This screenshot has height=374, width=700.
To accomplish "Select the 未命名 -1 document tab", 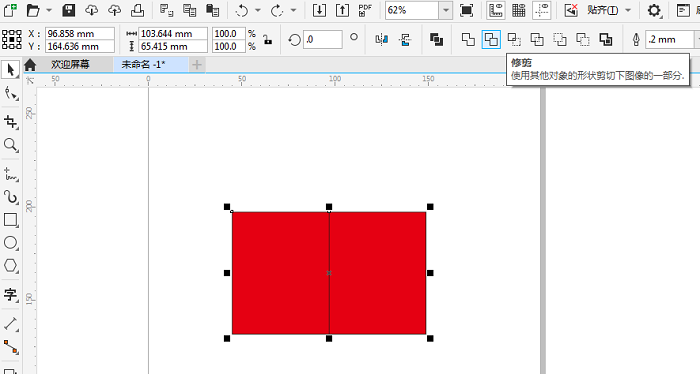I will (143, 65).
